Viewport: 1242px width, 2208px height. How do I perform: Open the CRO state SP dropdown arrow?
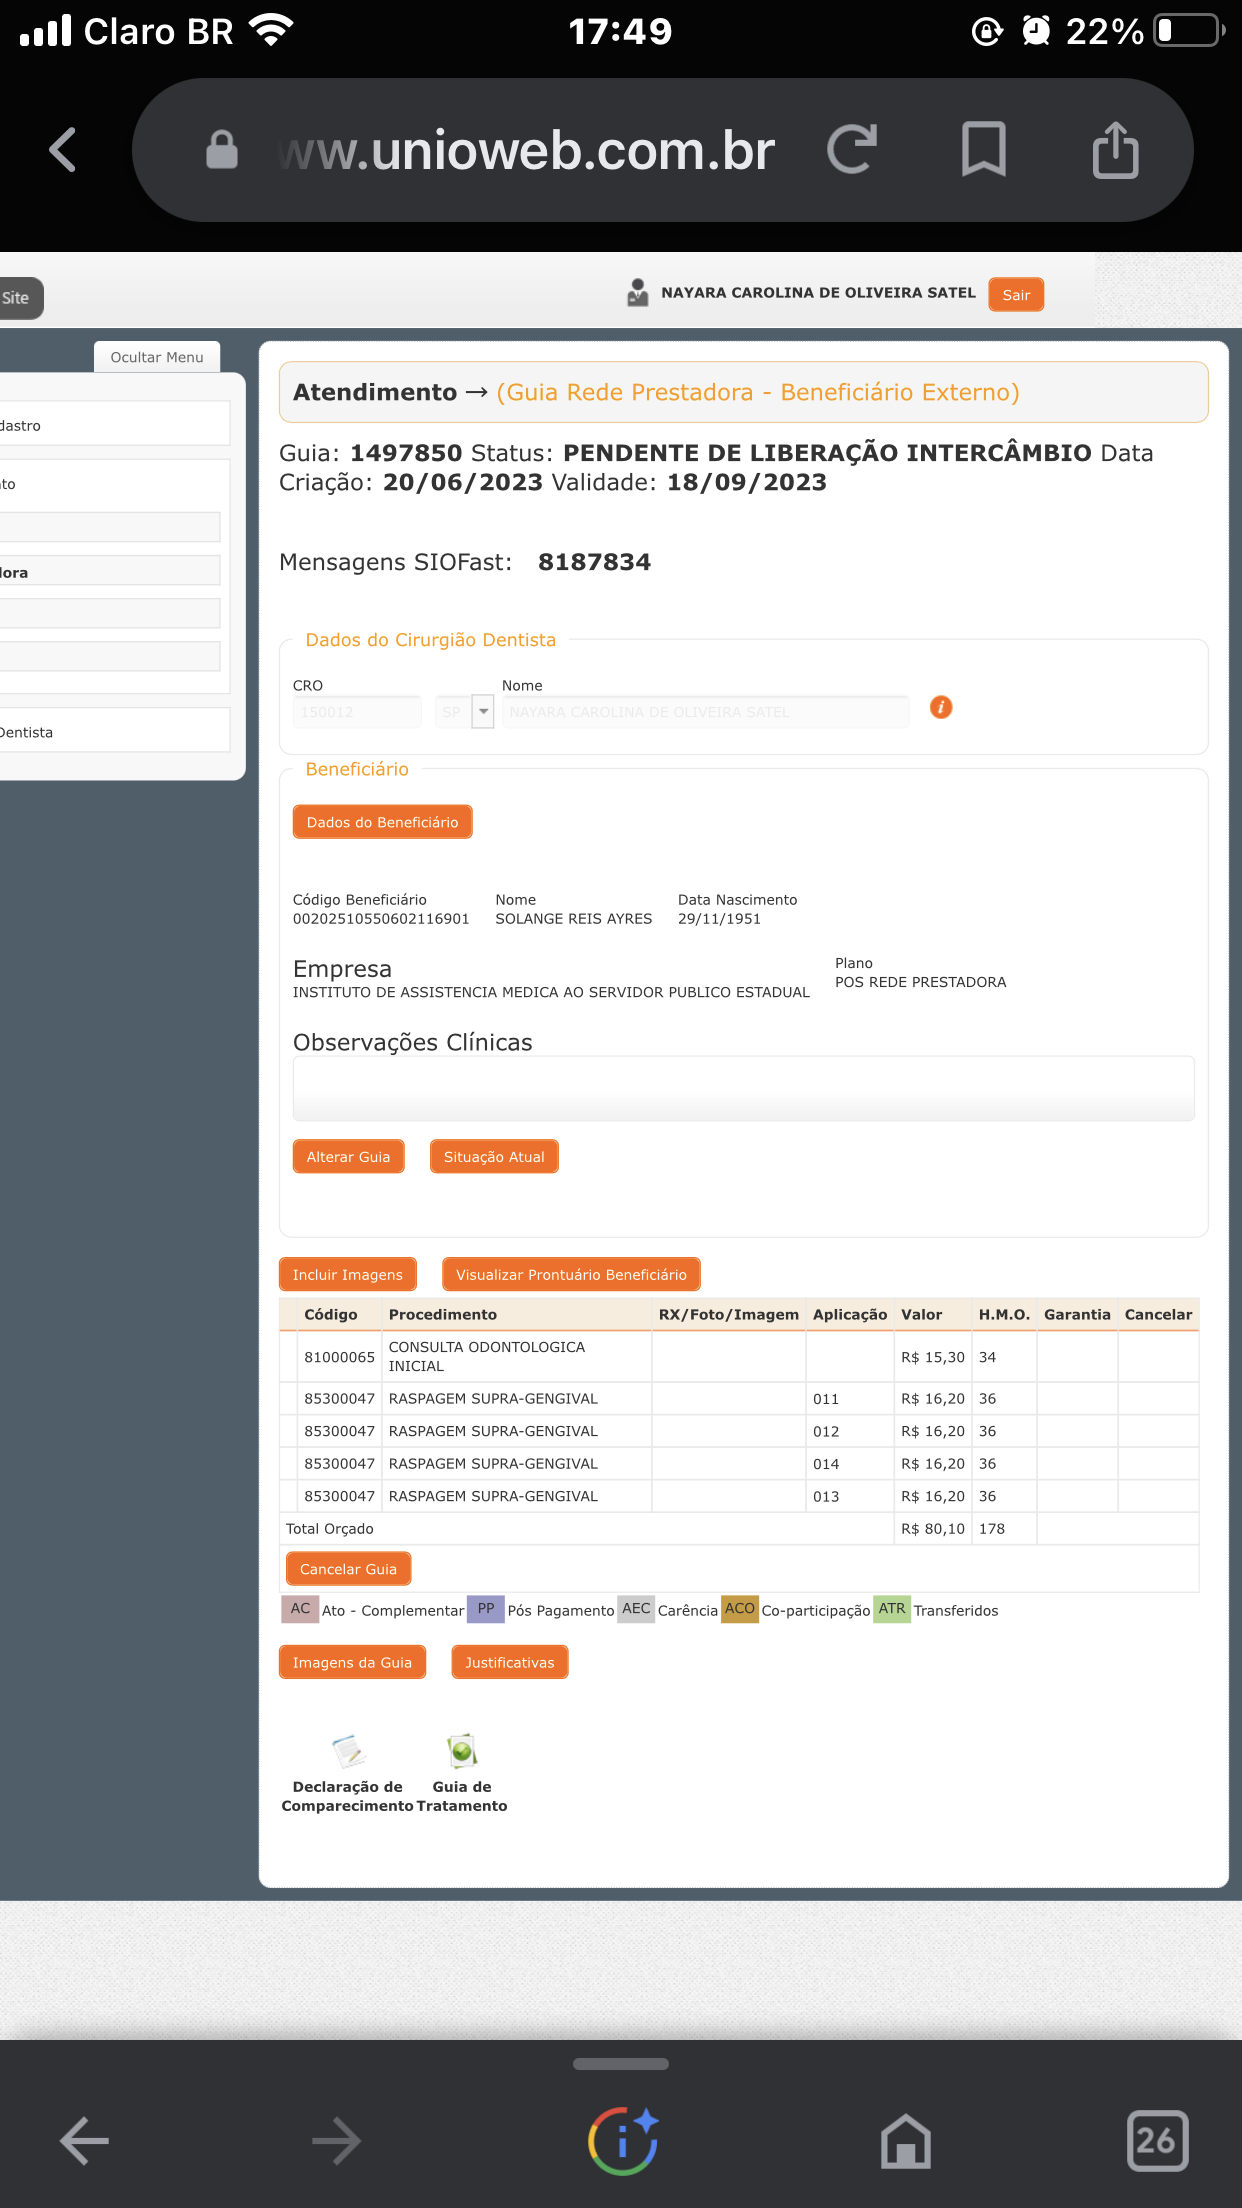483,712
